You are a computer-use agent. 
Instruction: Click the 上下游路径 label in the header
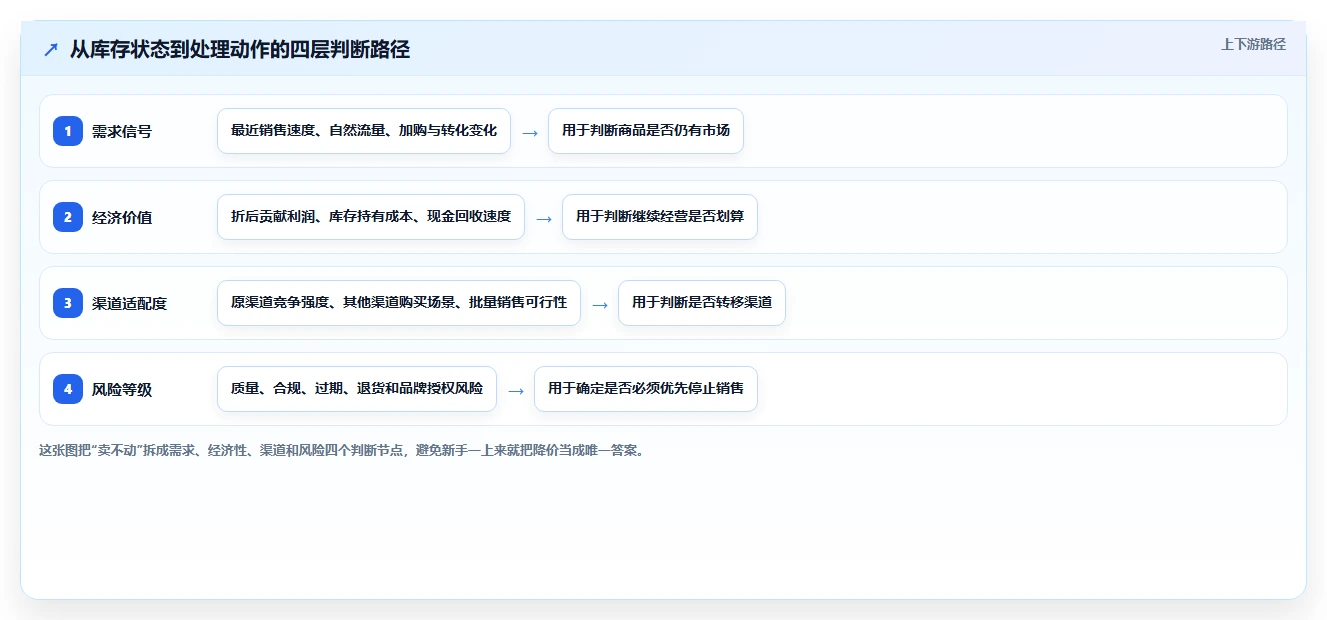pos(1253,44)
